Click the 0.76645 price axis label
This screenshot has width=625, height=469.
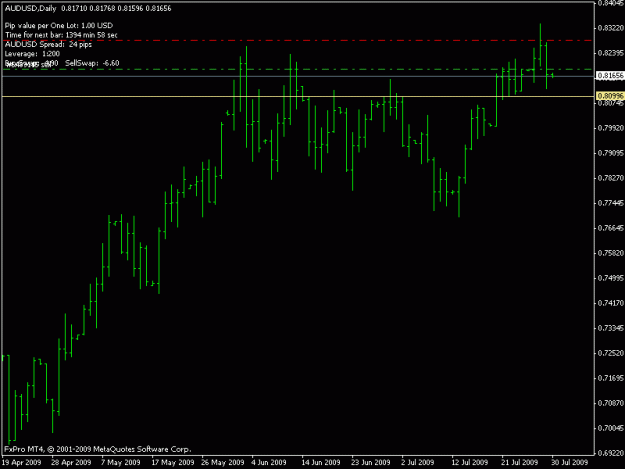click(x=611, y=228)
